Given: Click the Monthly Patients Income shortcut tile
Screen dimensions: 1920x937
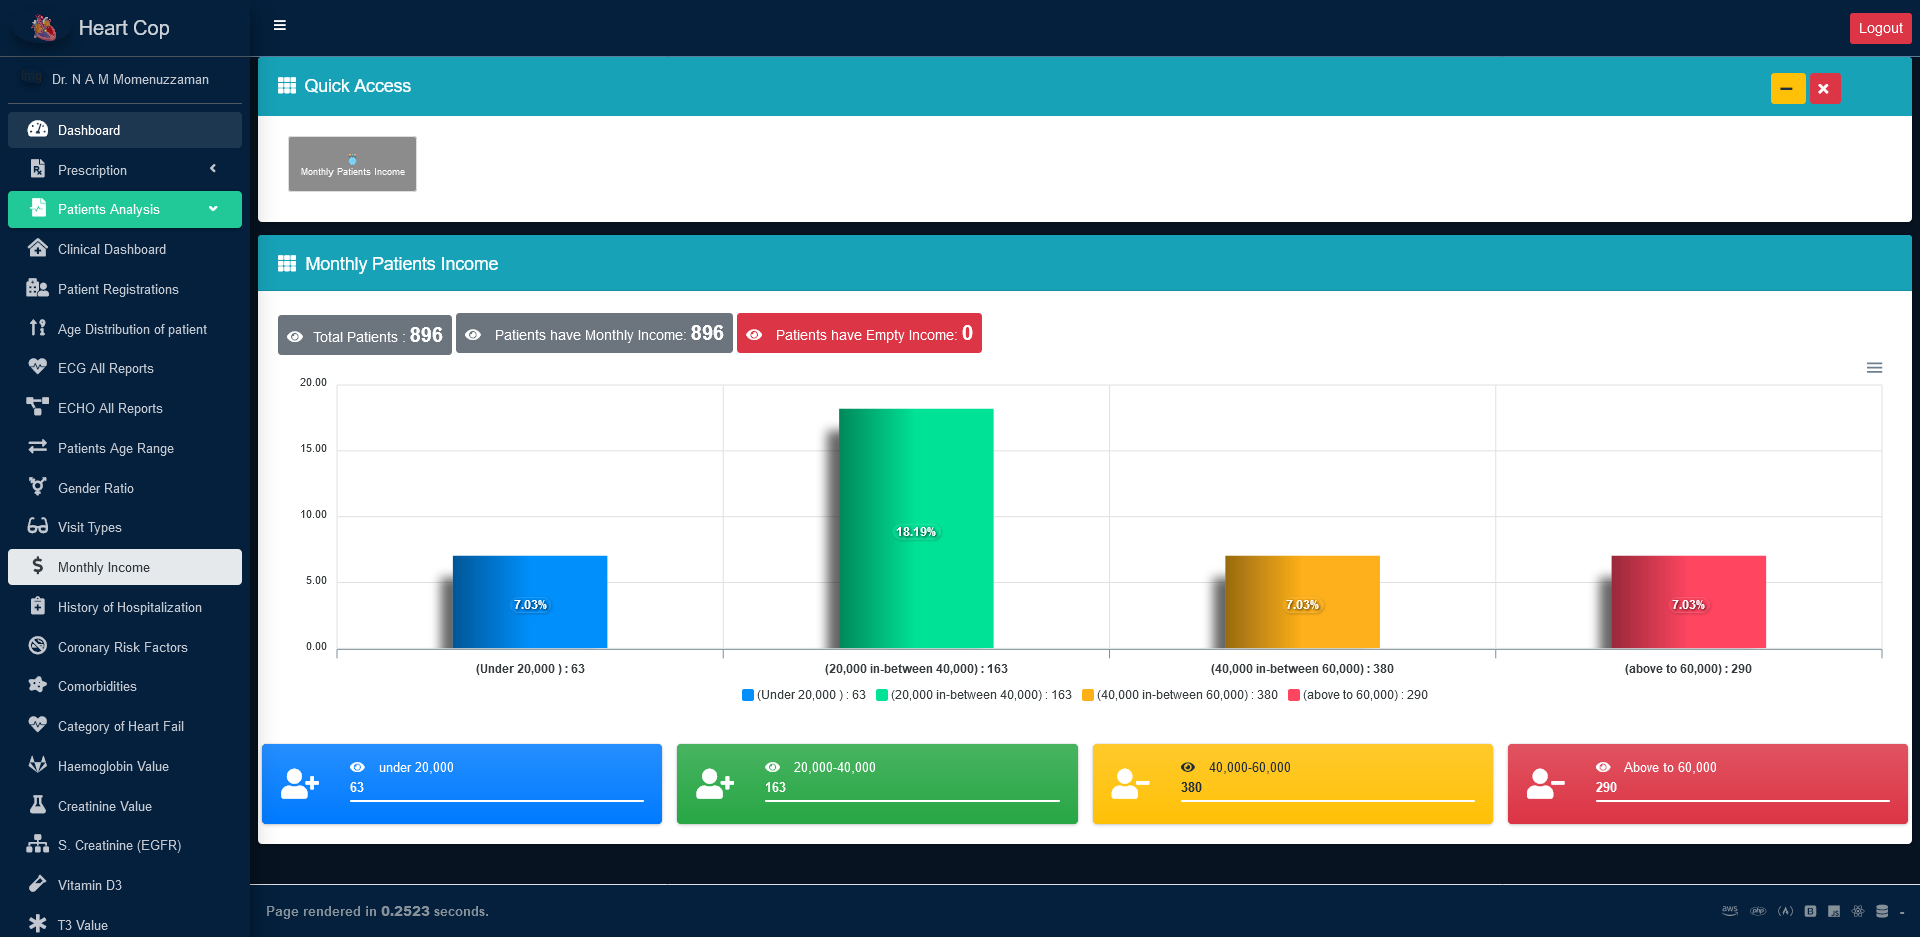Looking at the screenshot, I should 352,164.
